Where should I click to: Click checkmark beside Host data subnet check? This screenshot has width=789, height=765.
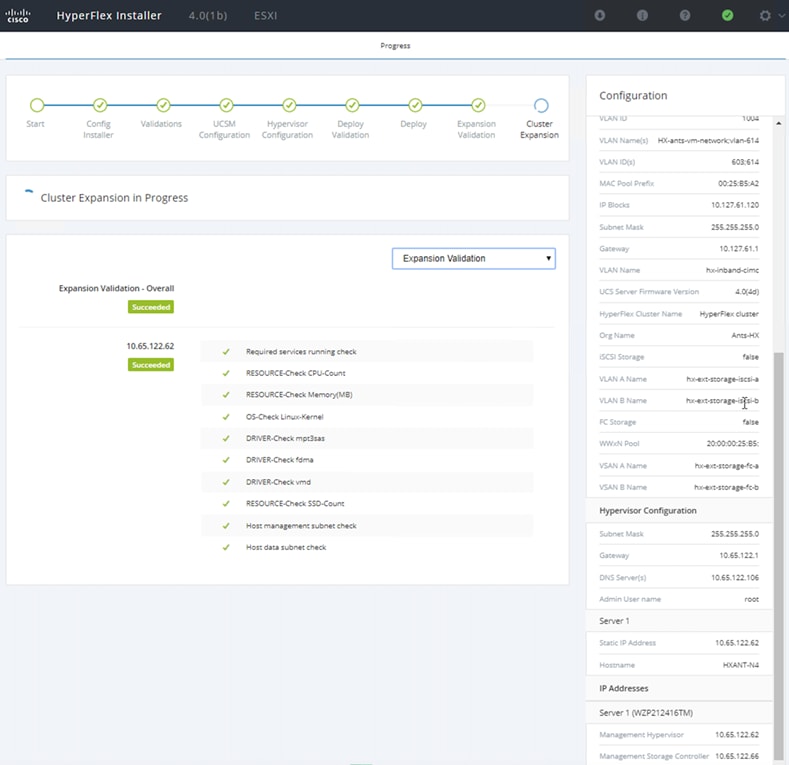coord(226,548)
